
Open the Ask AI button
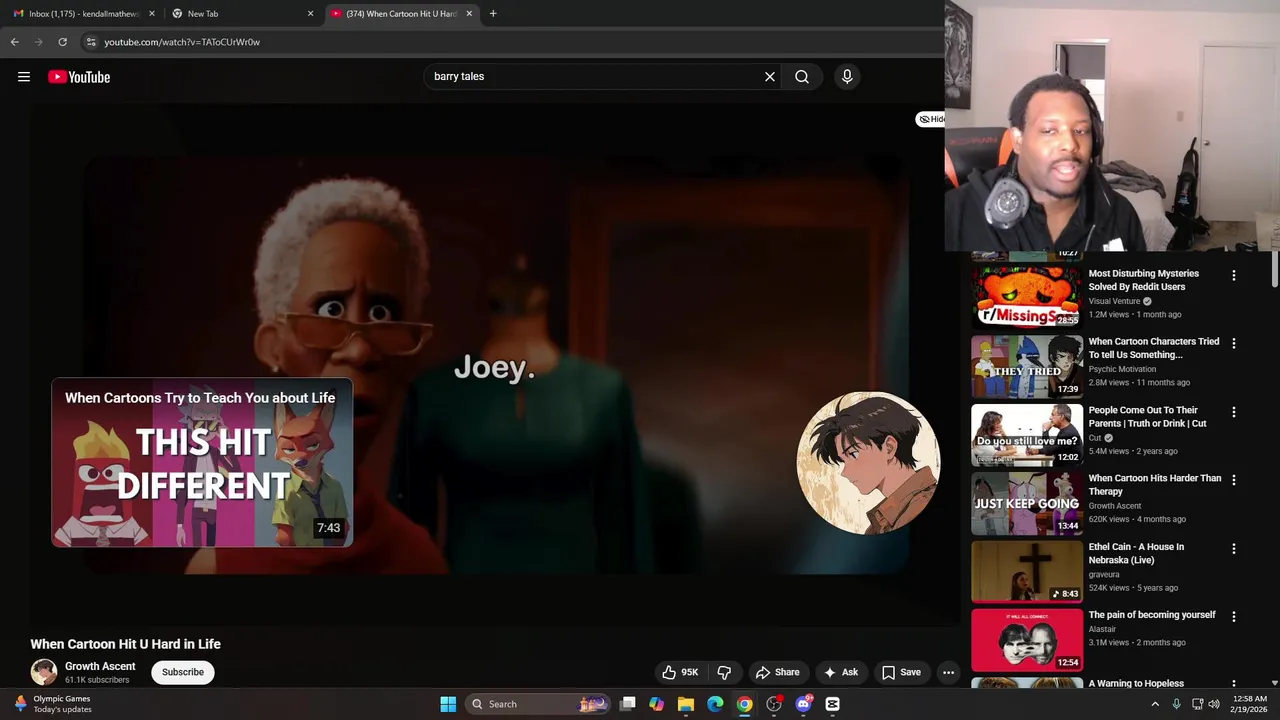(840, 672)
